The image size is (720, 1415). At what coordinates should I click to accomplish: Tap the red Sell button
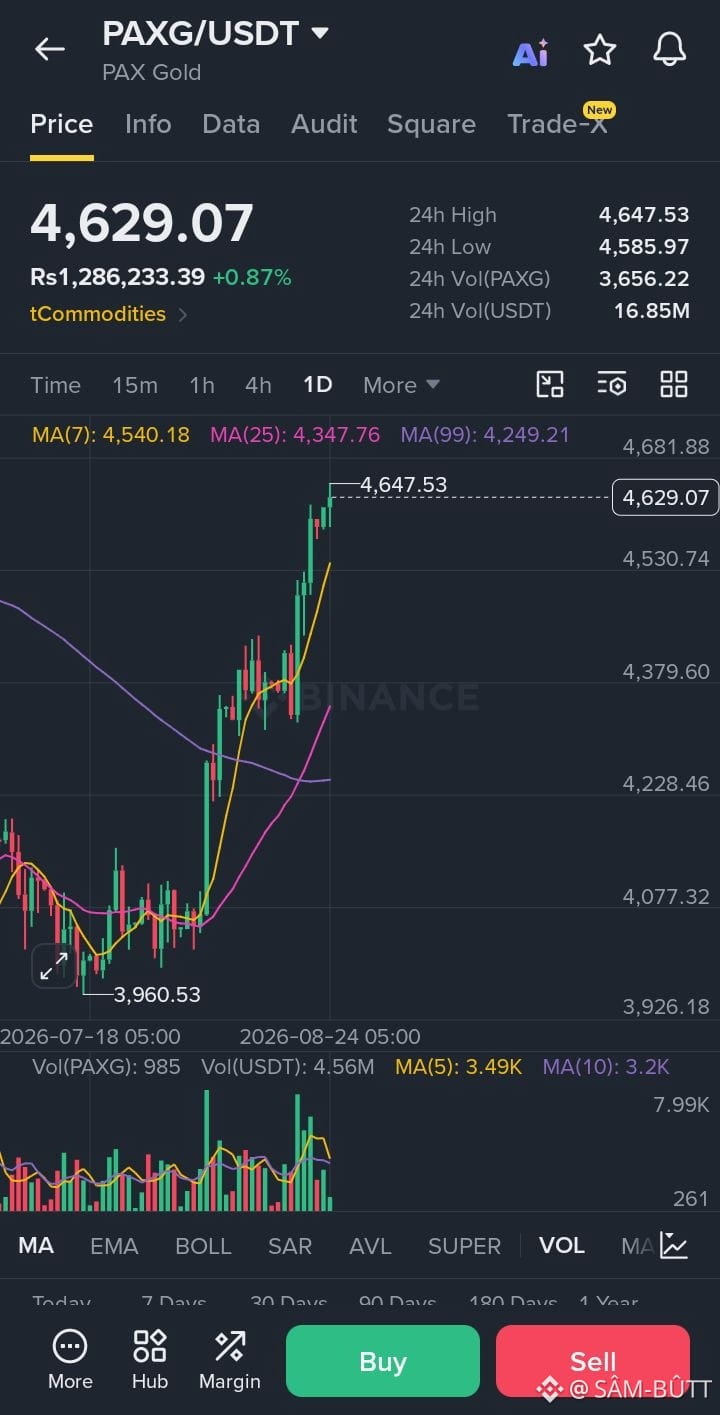coord(593,1361)
